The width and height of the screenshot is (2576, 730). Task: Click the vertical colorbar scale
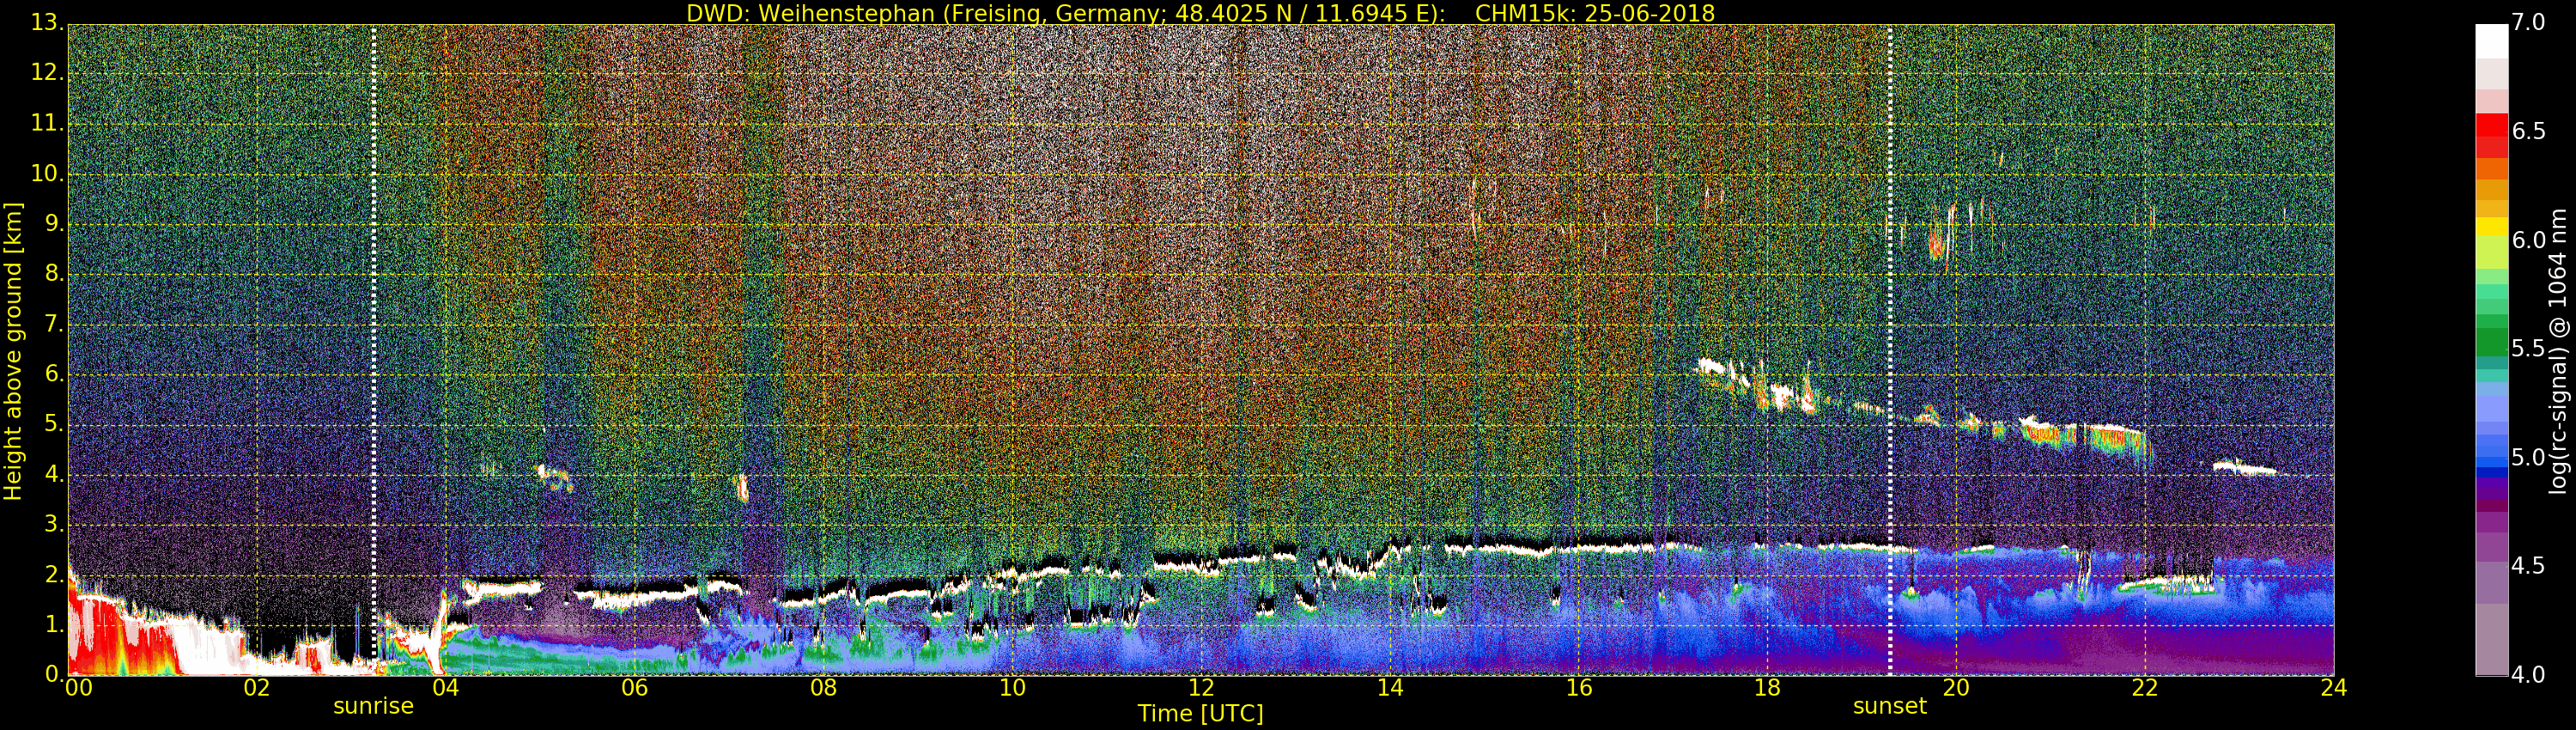(2491, 350)
